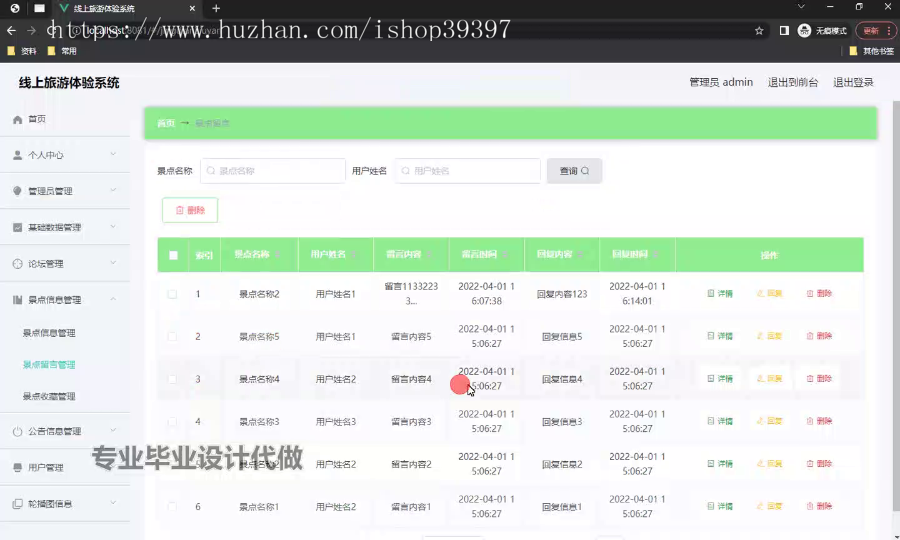Click the 查询 search button
The width and height of the screenshot is (900, 540).
pos(574,171)
